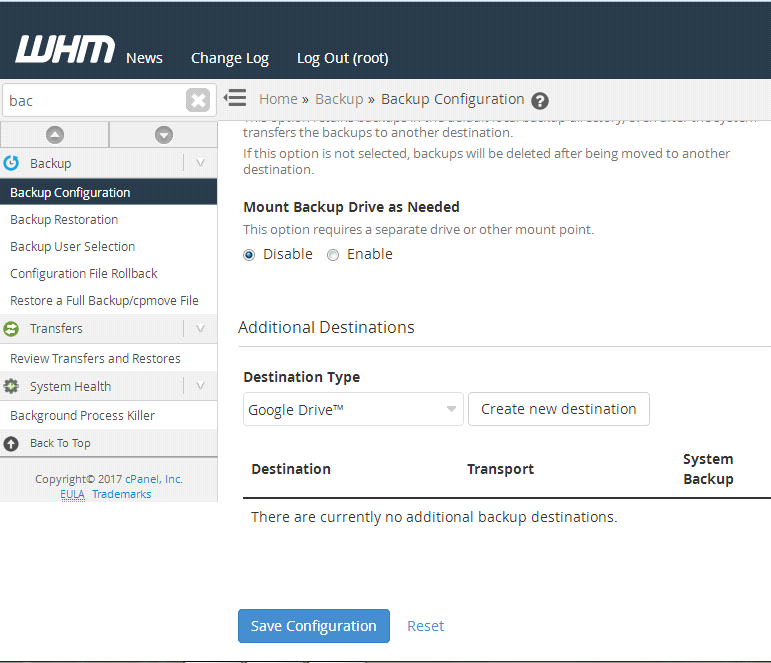
Task: Click the System Health section header label
Action: pyautogui.click(x=70, y=387)
